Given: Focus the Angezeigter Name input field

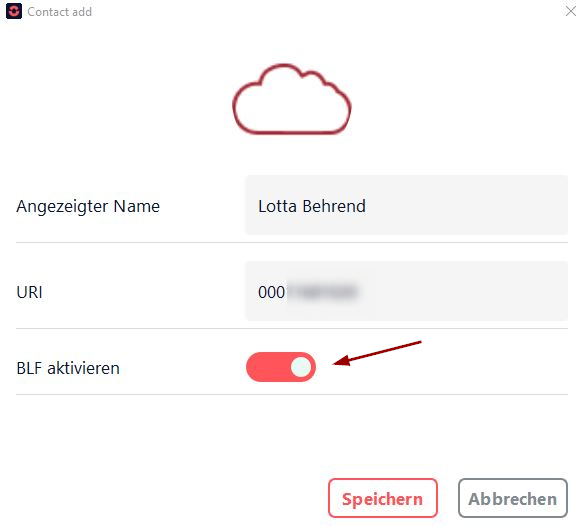Looking at the screenshot, I should (x=407, y=205).
